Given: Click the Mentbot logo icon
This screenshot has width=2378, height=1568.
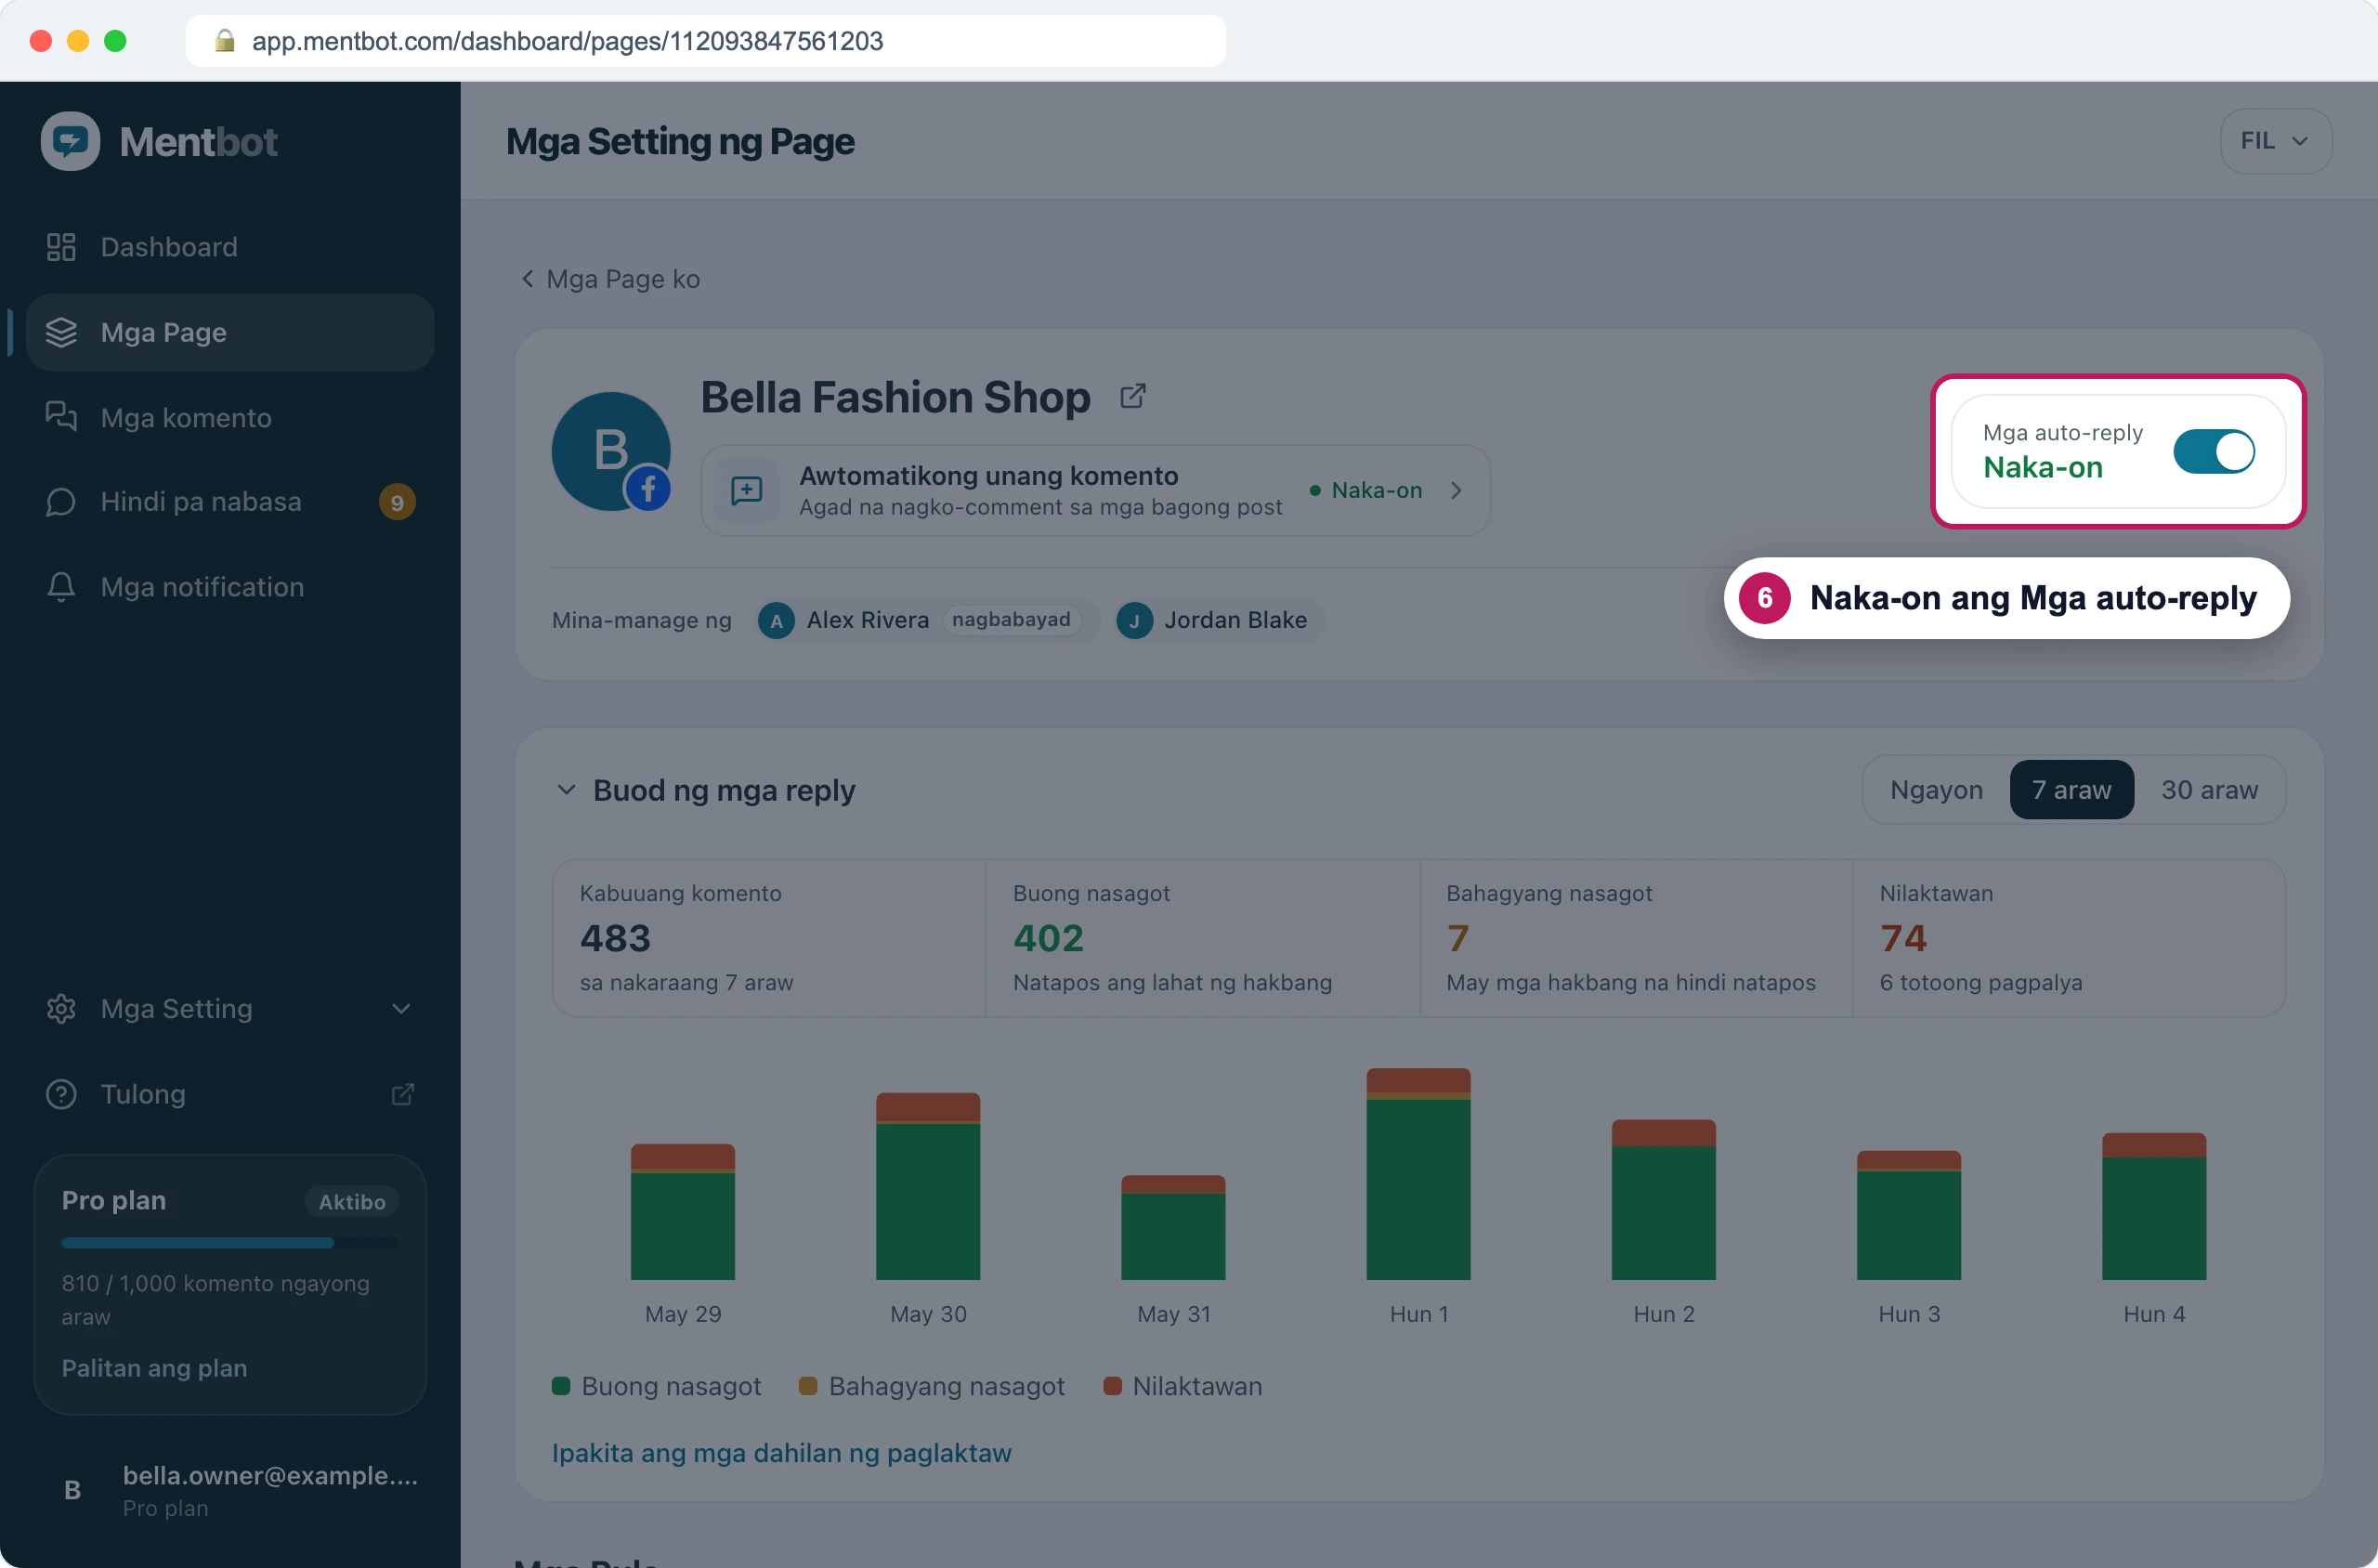Looking at the screenshot, I should (x=70, y=141).
